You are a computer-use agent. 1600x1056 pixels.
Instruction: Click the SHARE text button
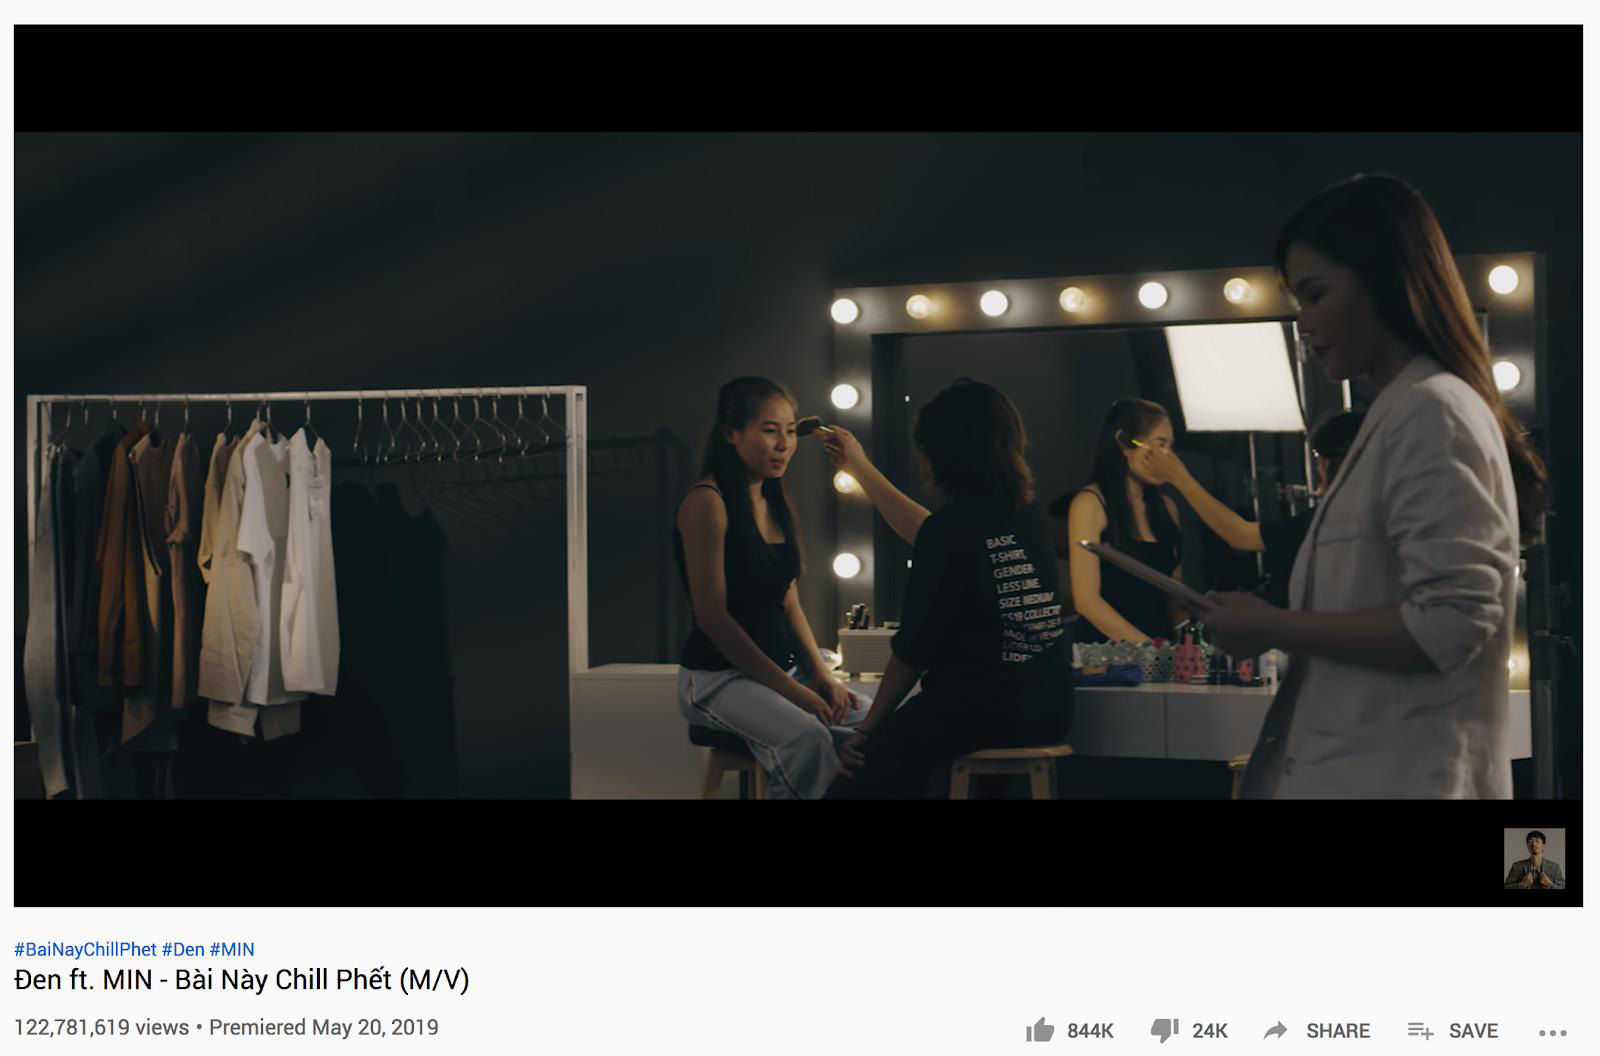[1338, 1031]
